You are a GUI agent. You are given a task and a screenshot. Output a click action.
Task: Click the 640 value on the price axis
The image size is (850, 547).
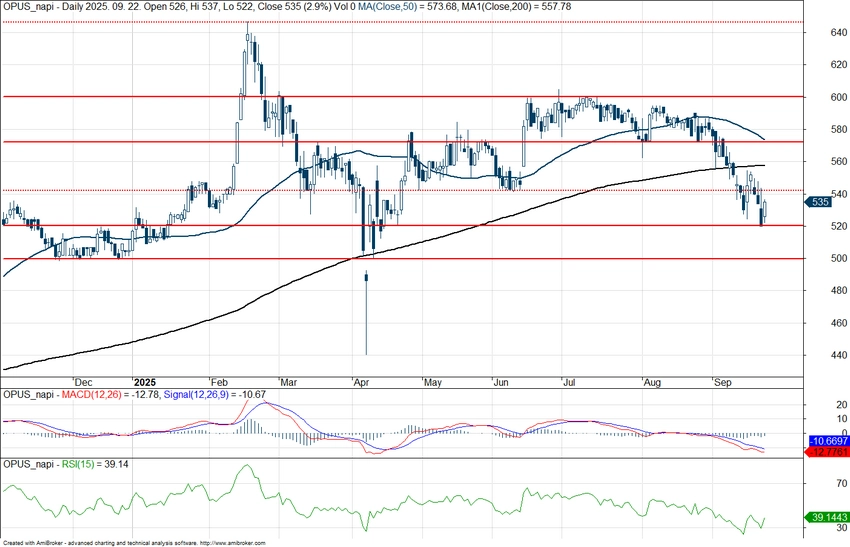tap(823, 32)
